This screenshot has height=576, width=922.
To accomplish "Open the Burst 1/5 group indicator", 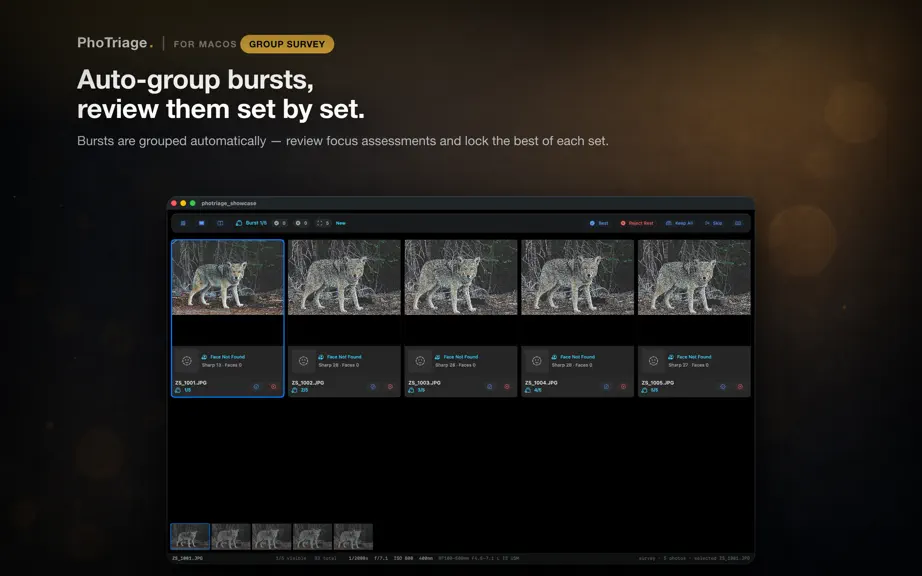I will click(x=251, y=223).
